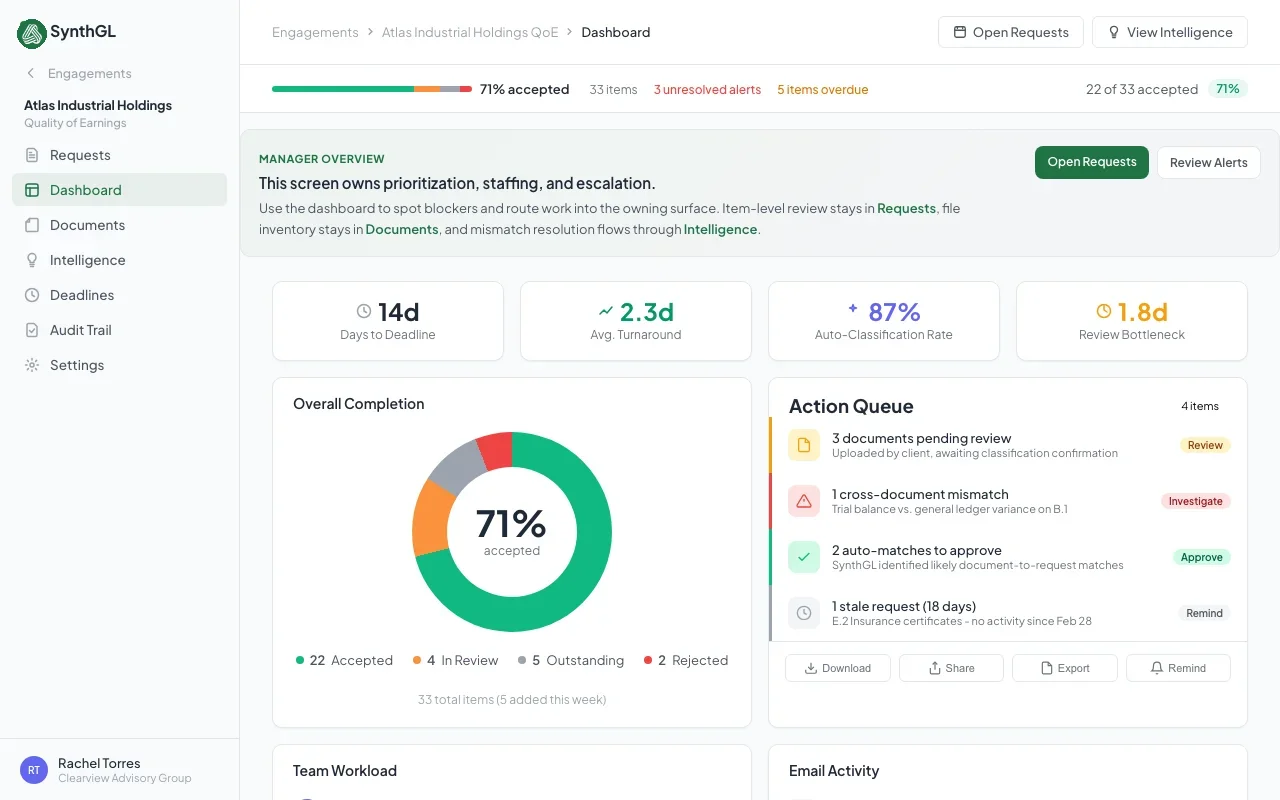
Task: Click the green Open Requests button
Action: [x=1091, y=162]
